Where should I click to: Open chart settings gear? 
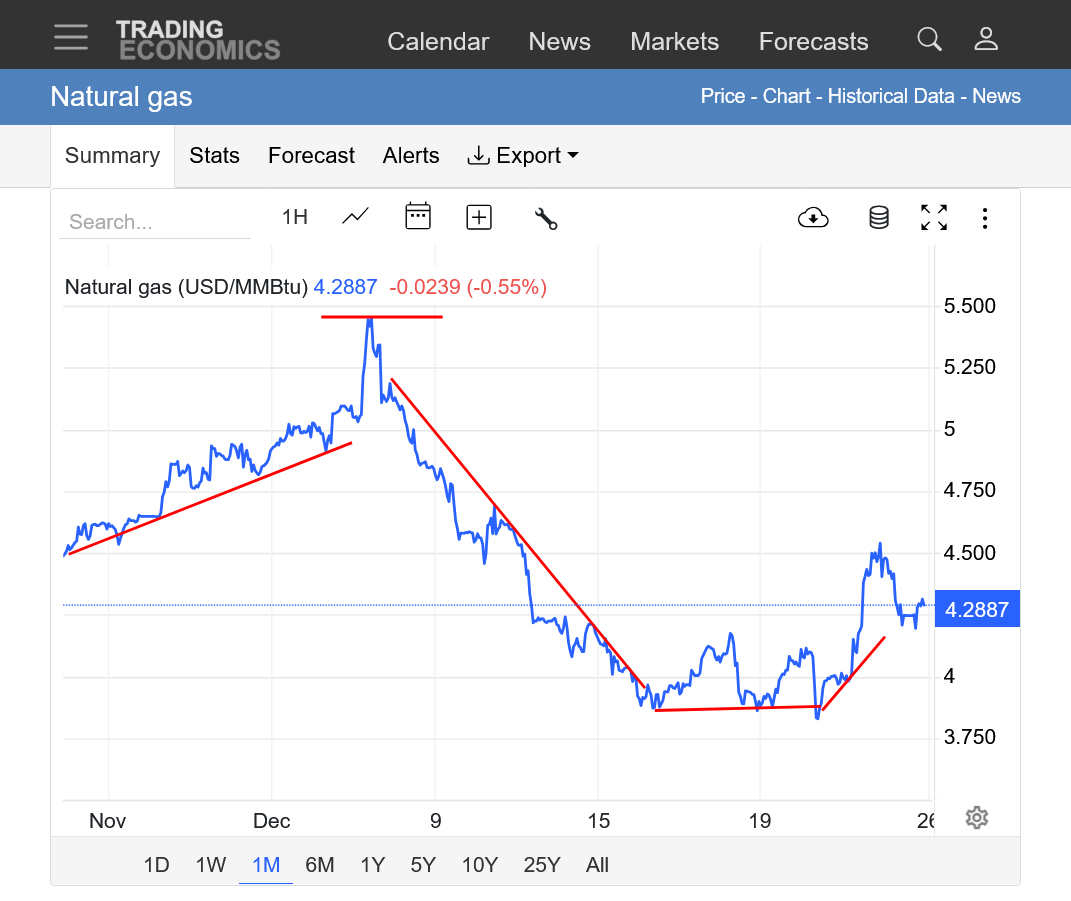pos(976,818)
